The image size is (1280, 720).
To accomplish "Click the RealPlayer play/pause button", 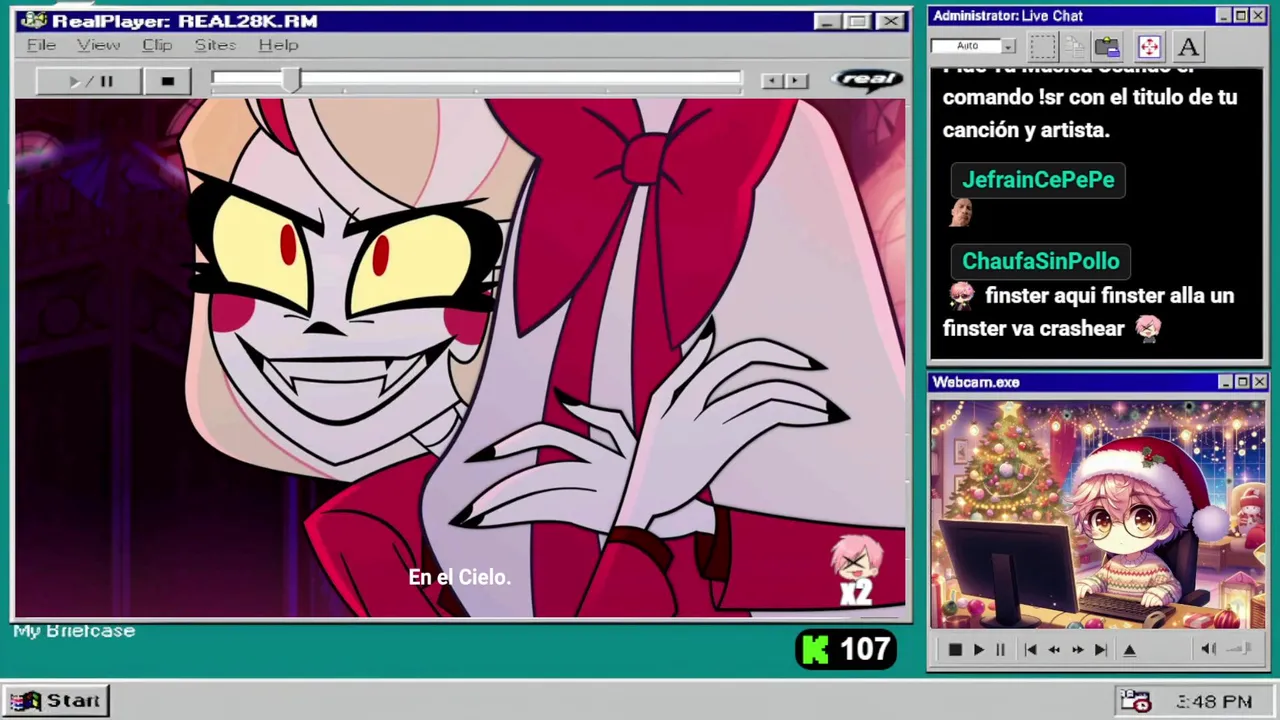I will coord(89,81).
